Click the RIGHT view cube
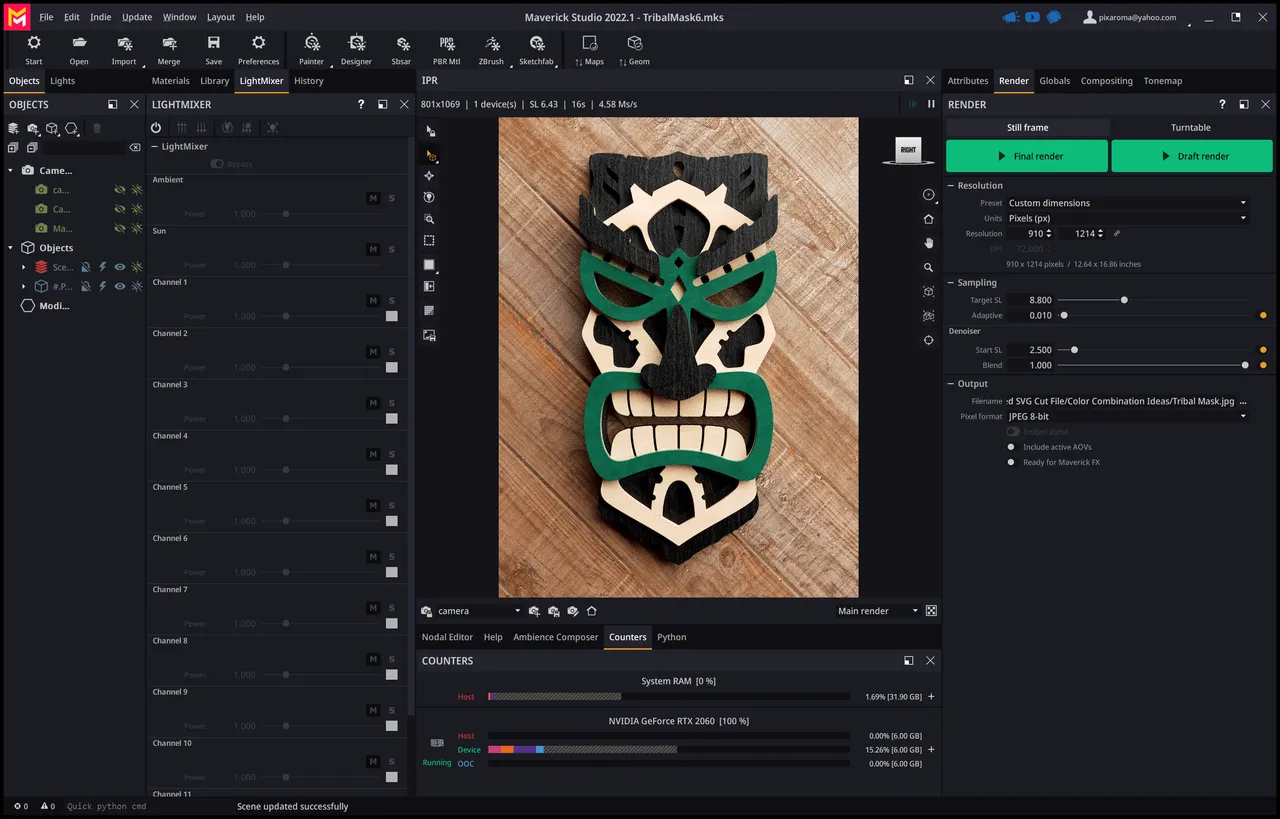The height and width of the screenshot is (819, 1280). 908,150
